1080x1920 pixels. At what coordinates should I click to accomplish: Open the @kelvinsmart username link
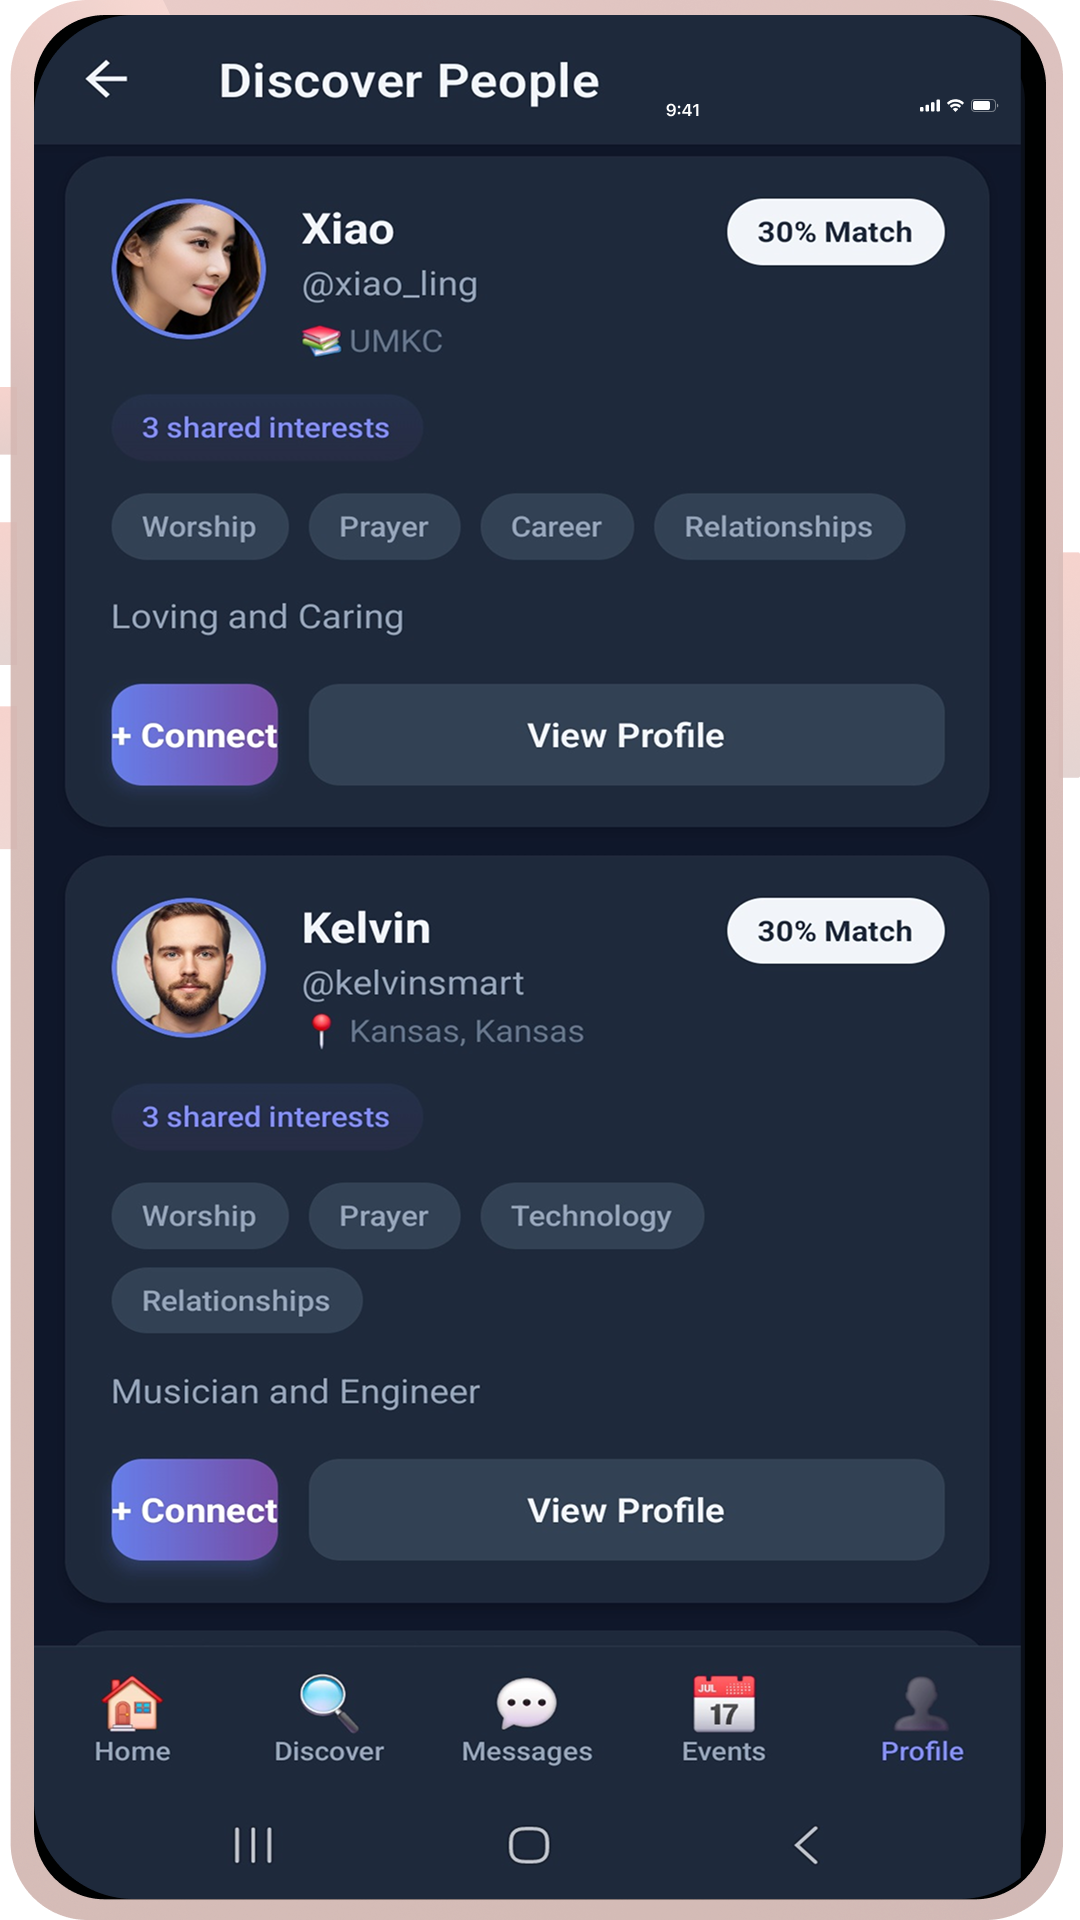point(413,983)
